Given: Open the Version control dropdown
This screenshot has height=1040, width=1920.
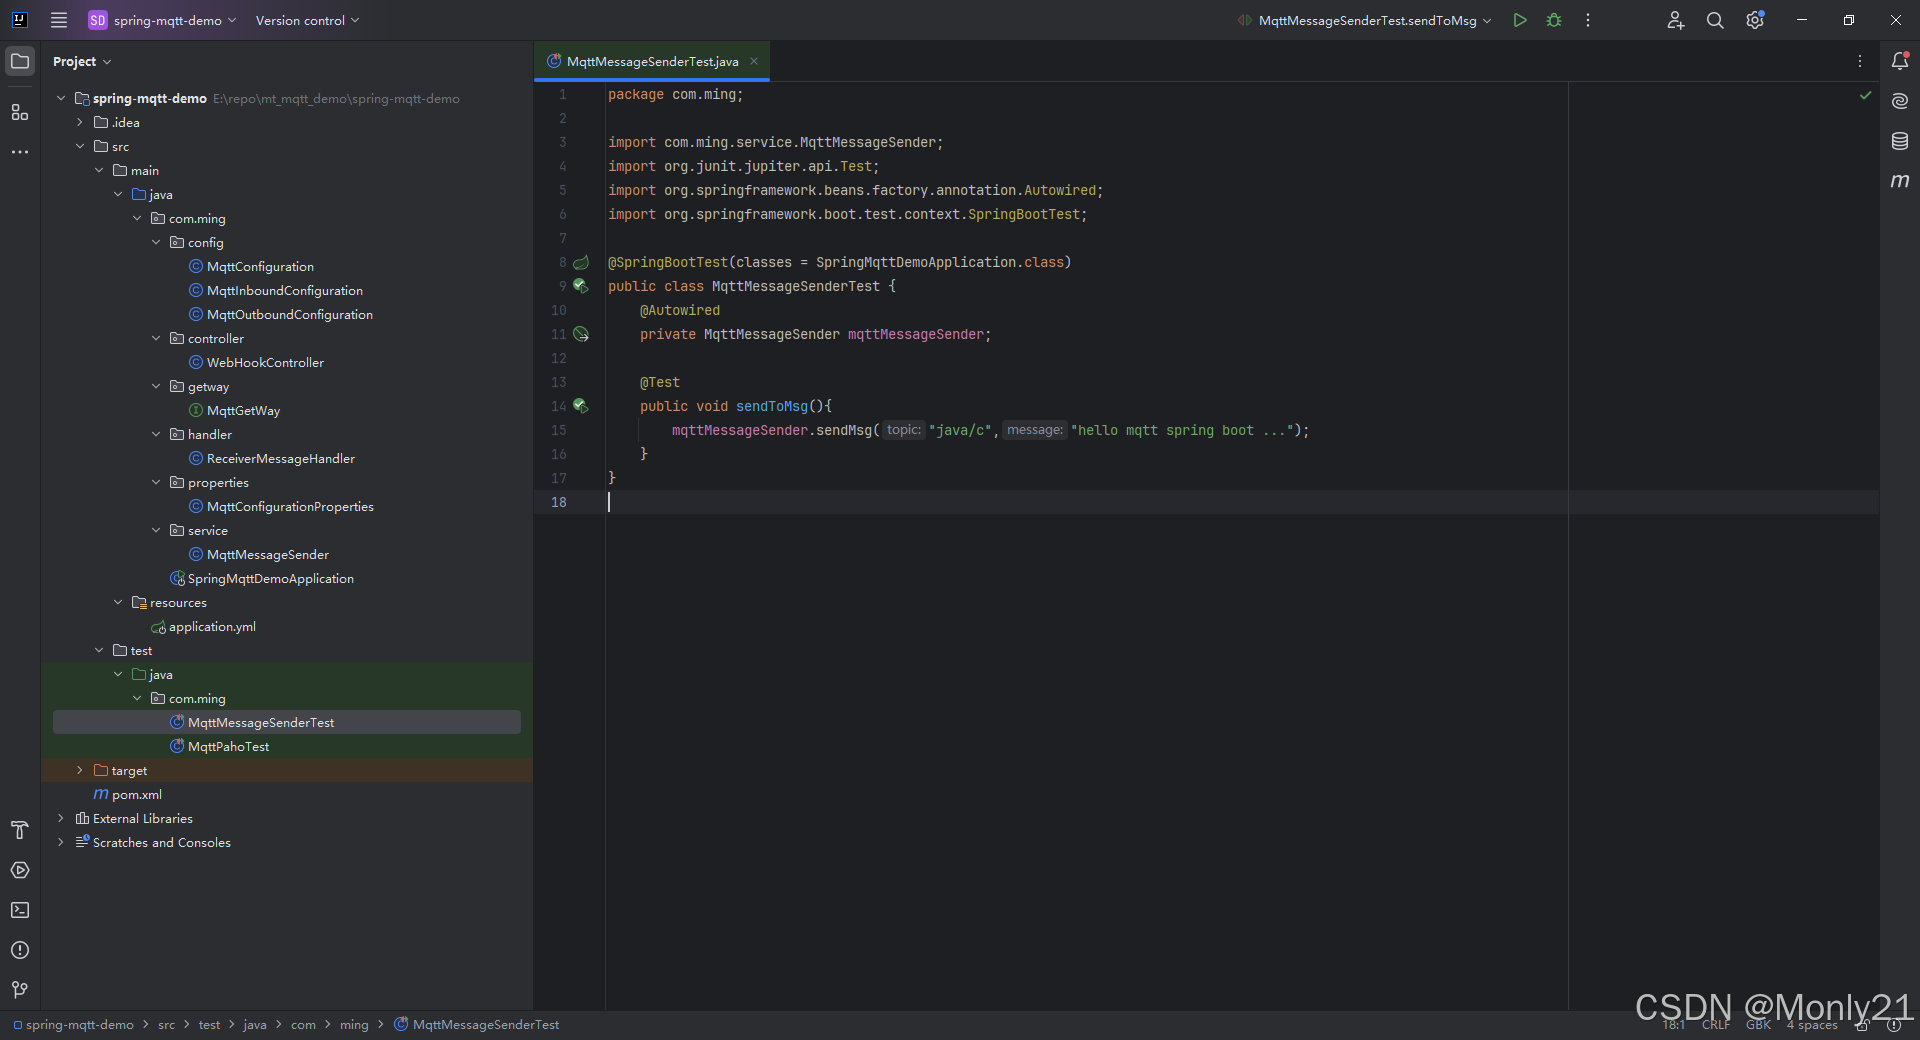Looking at the screenshot, I should (x=307, y=20).
